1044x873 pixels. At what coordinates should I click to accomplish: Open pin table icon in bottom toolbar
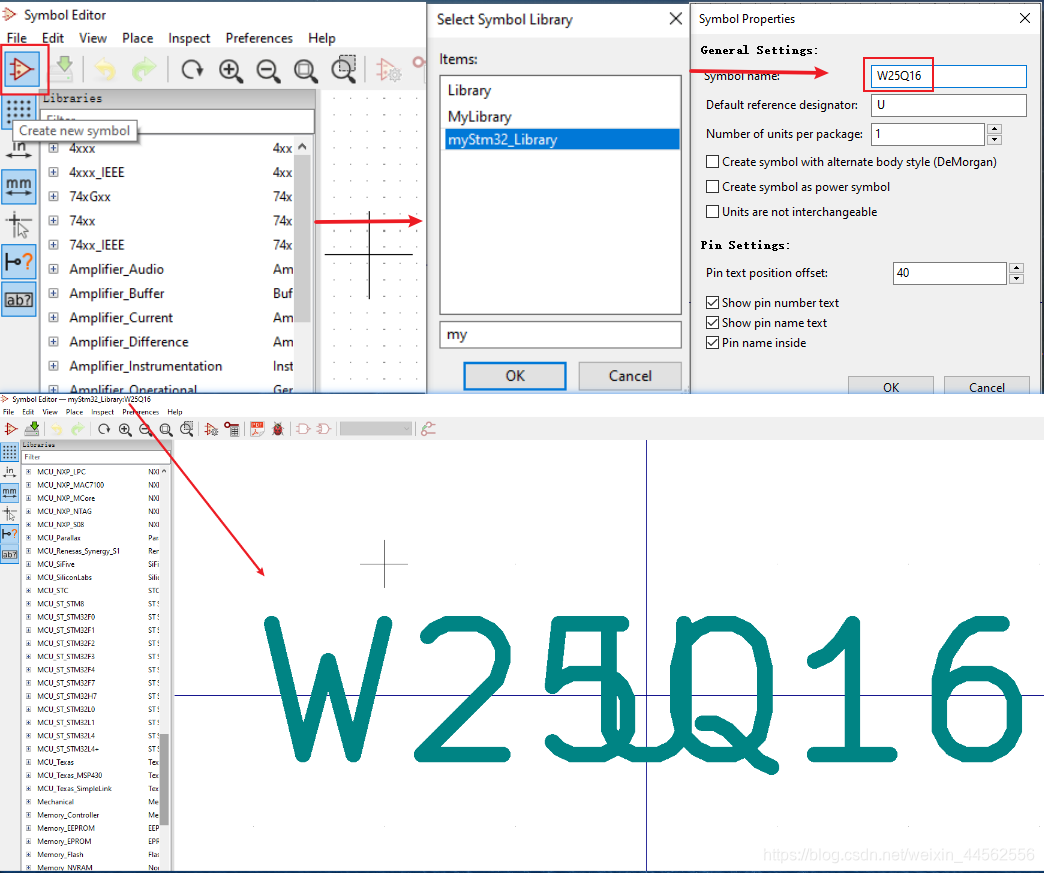click(232, 430)
